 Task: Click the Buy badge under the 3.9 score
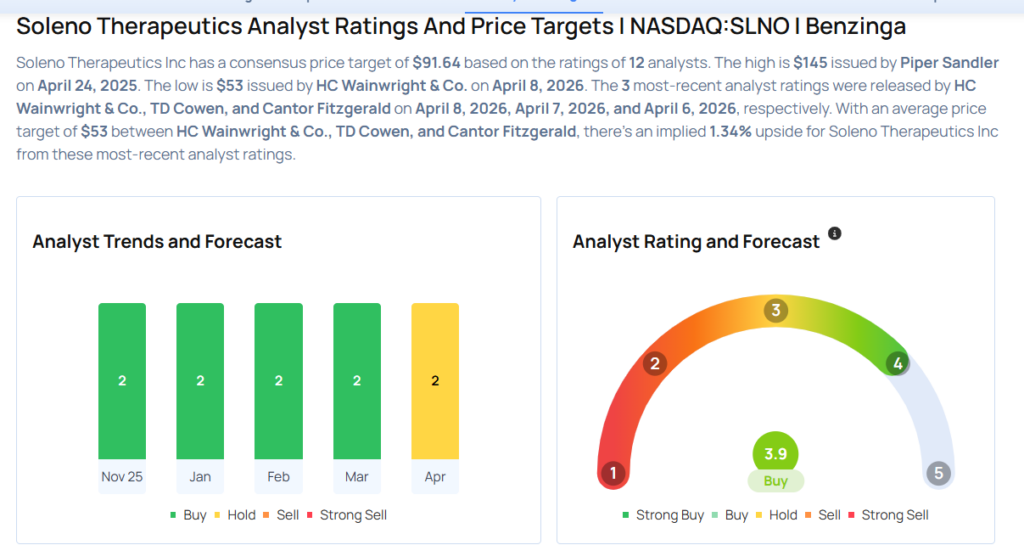775,481
